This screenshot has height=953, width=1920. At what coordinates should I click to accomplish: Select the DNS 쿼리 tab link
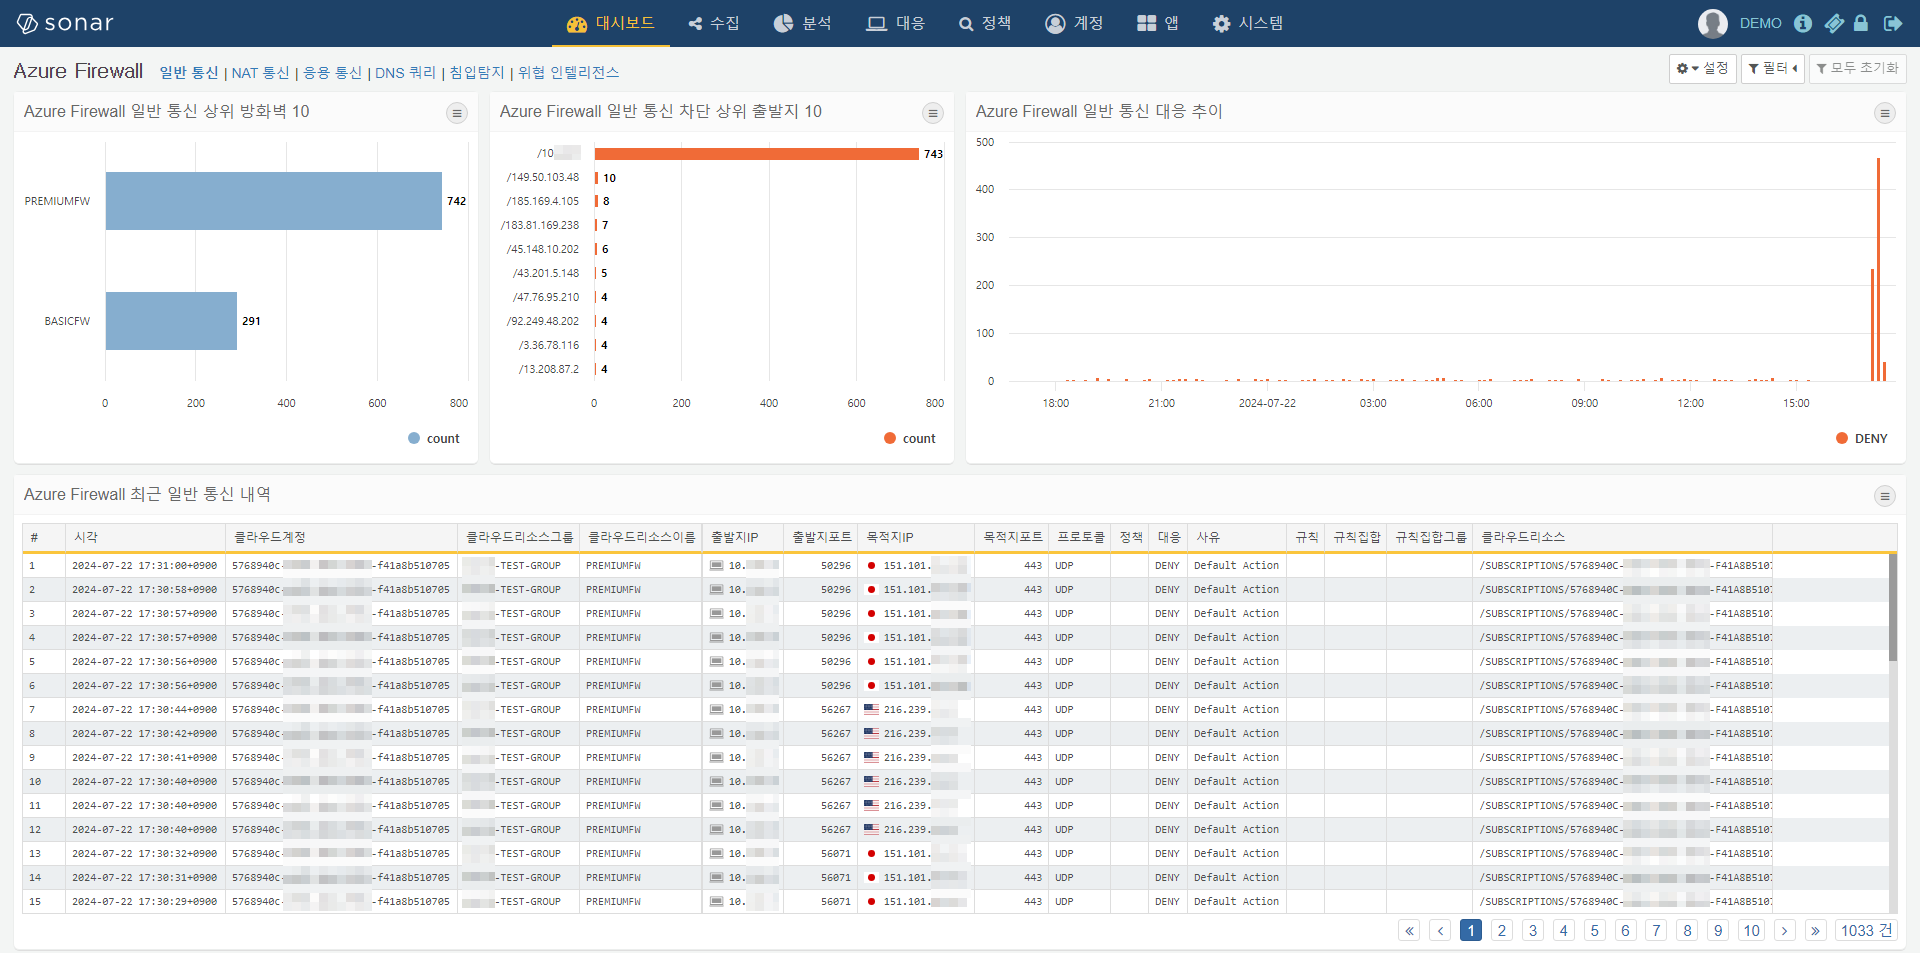tap(405, 72)
